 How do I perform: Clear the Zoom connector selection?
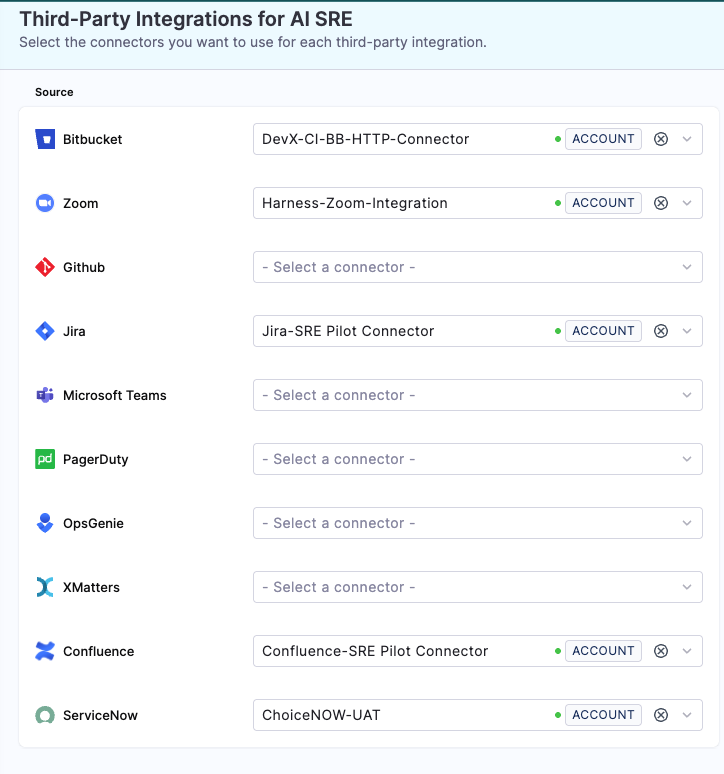pyautogui.click(x=661, y=203)
